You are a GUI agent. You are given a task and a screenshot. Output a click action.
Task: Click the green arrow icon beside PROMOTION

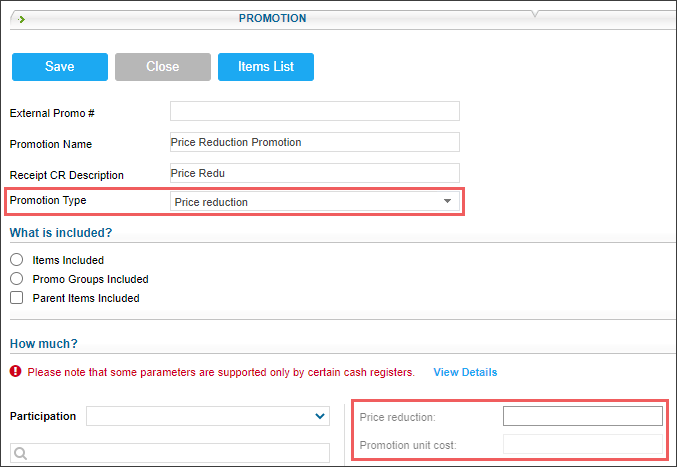[22, 19]
